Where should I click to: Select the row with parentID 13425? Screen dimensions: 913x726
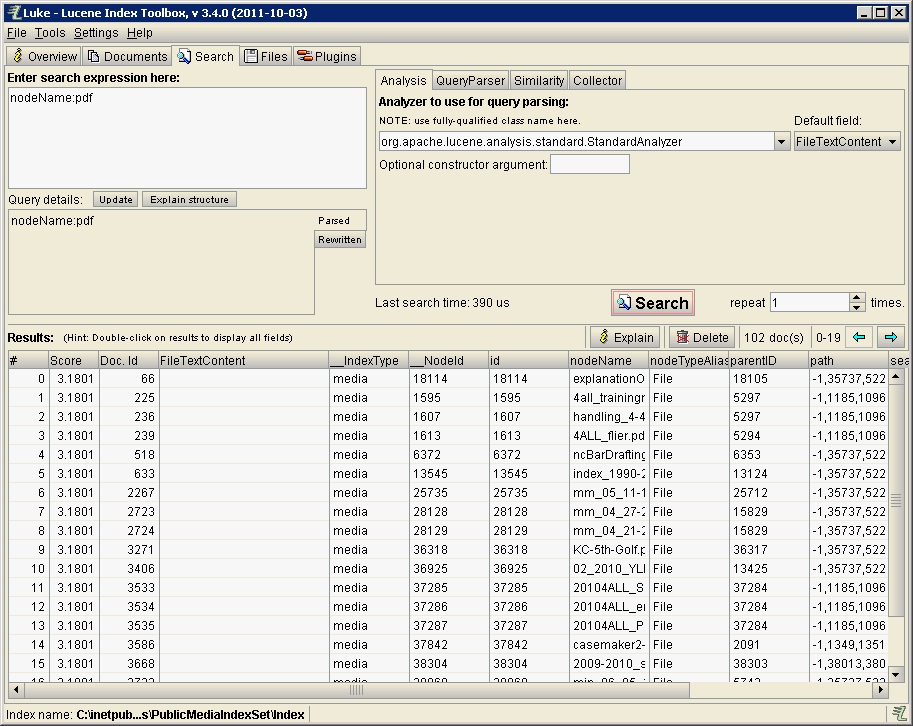(x=448, y=569)
